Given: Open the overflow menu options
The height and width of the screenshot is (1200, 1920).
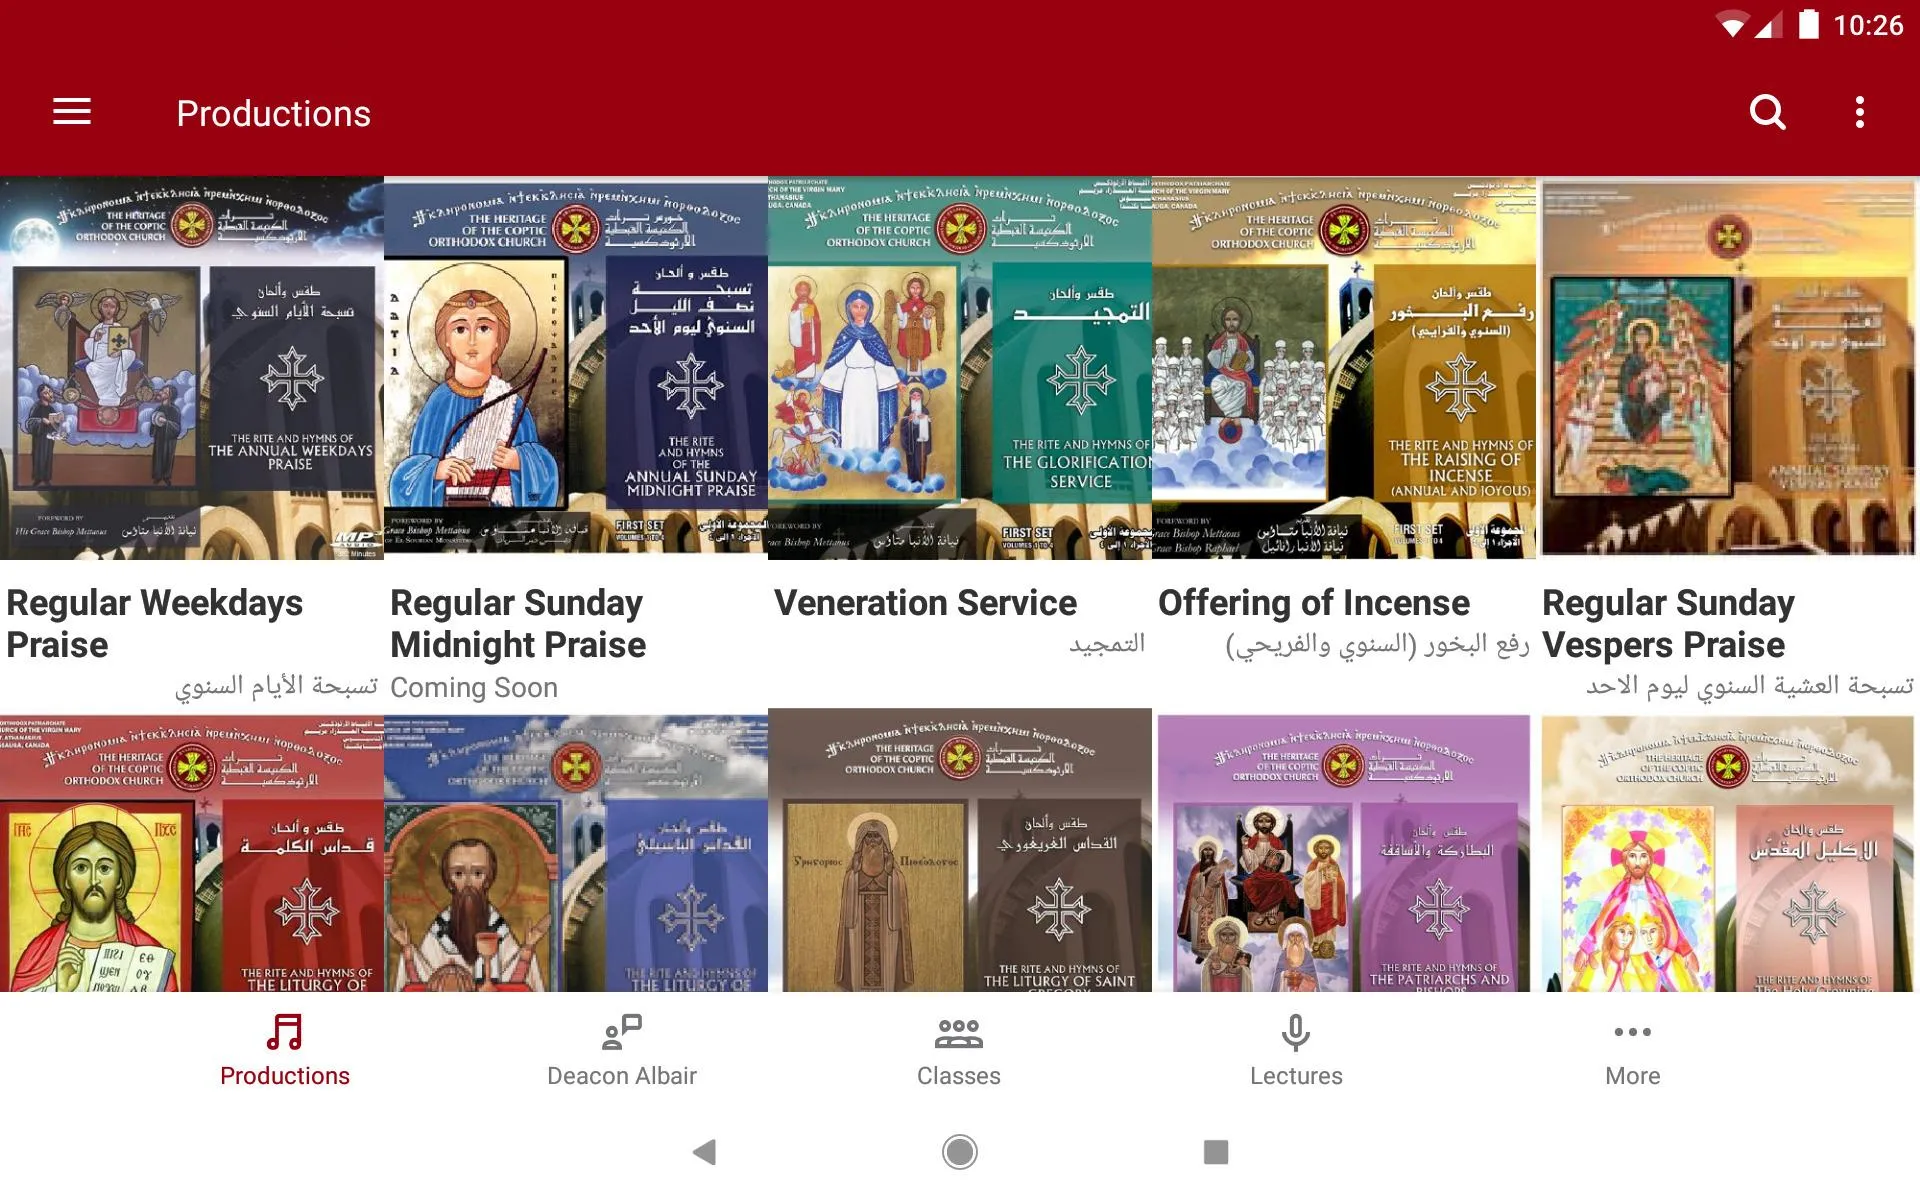Looking at the screenshot, I should 1861,113.
